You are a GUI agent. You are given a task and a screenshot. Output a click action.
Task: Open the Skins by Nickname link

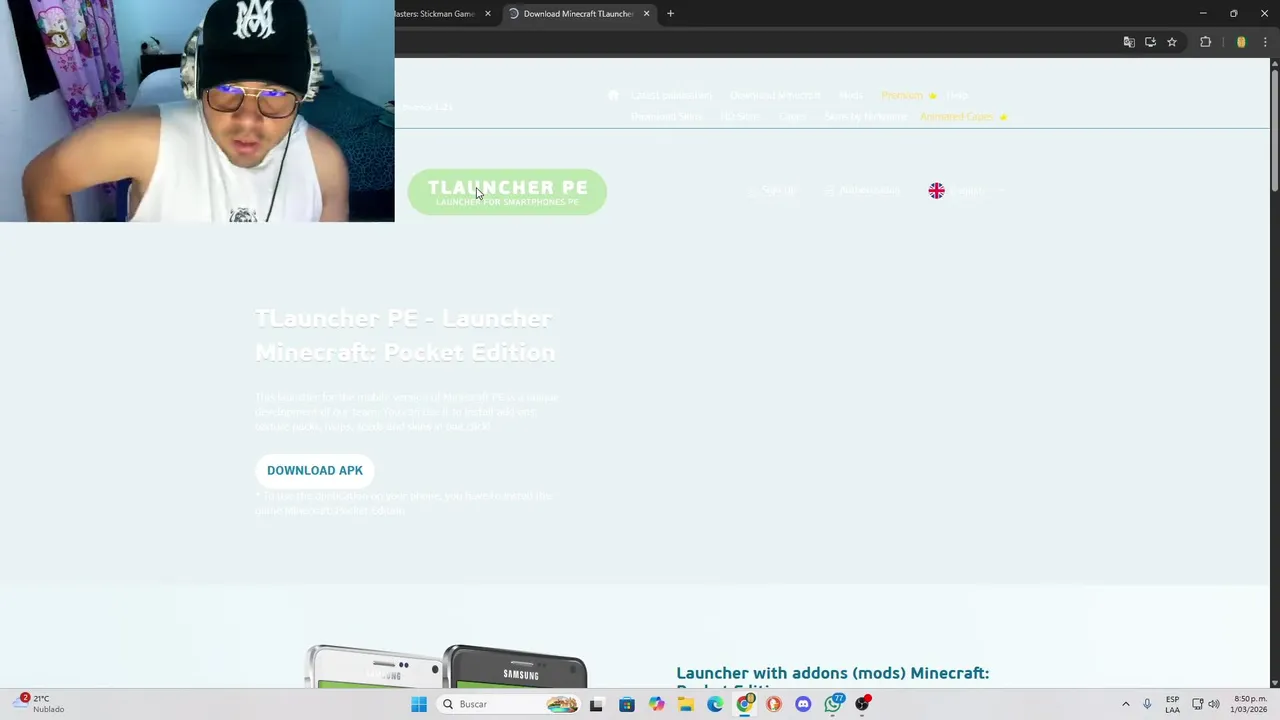coord(865,116)
